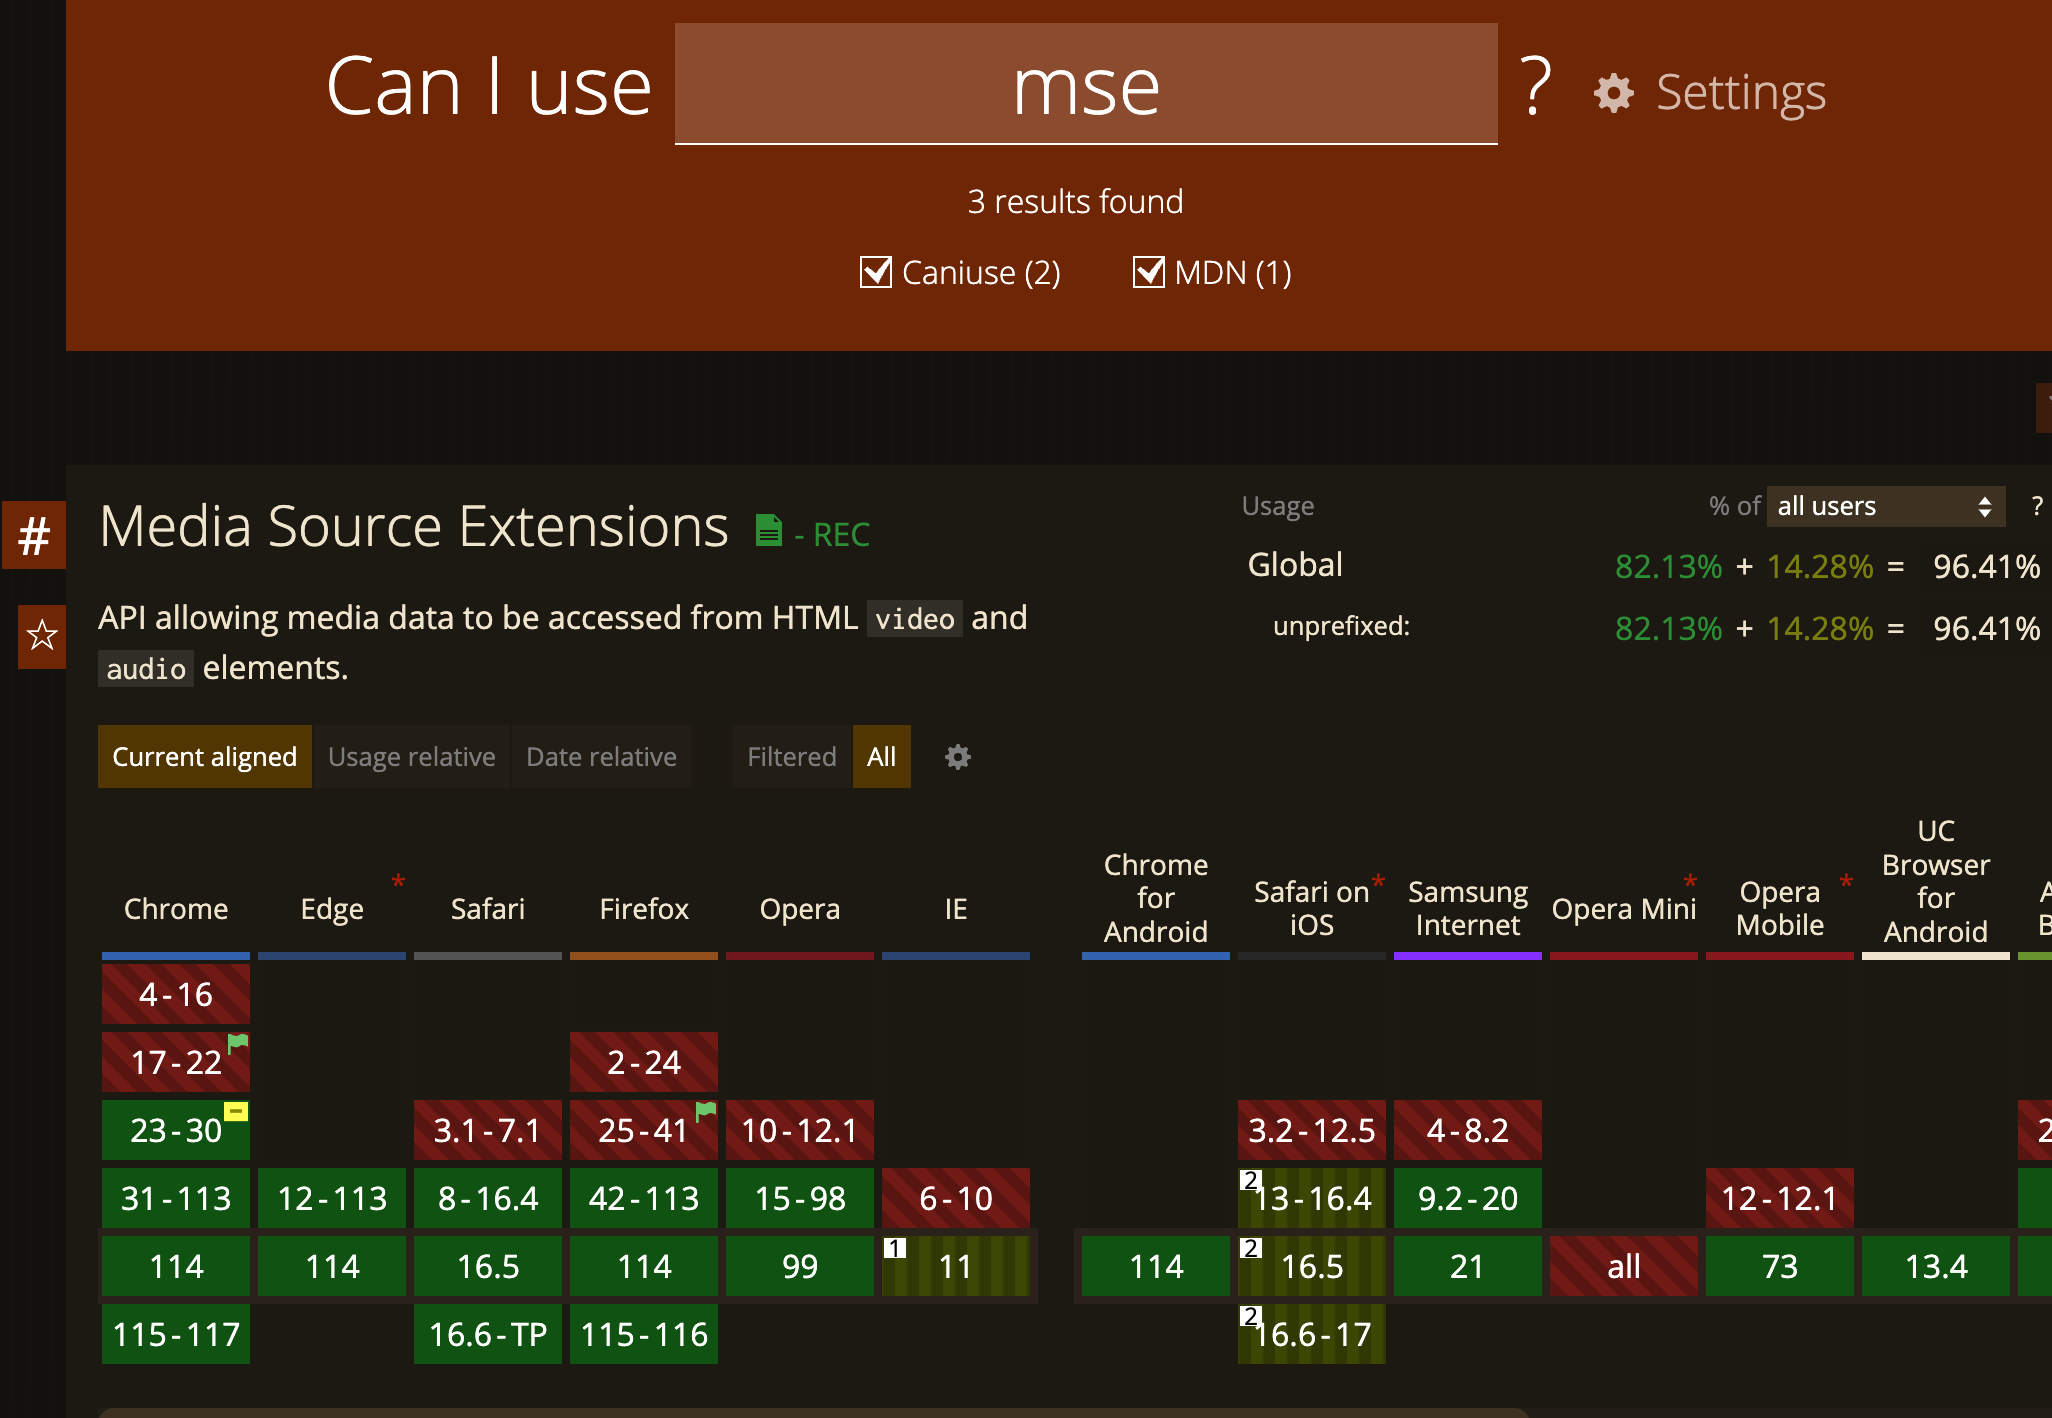Select Chrome for Android 114 cell
The height and width of the screenshot is (1418, 2052).
[1156, 1266]
